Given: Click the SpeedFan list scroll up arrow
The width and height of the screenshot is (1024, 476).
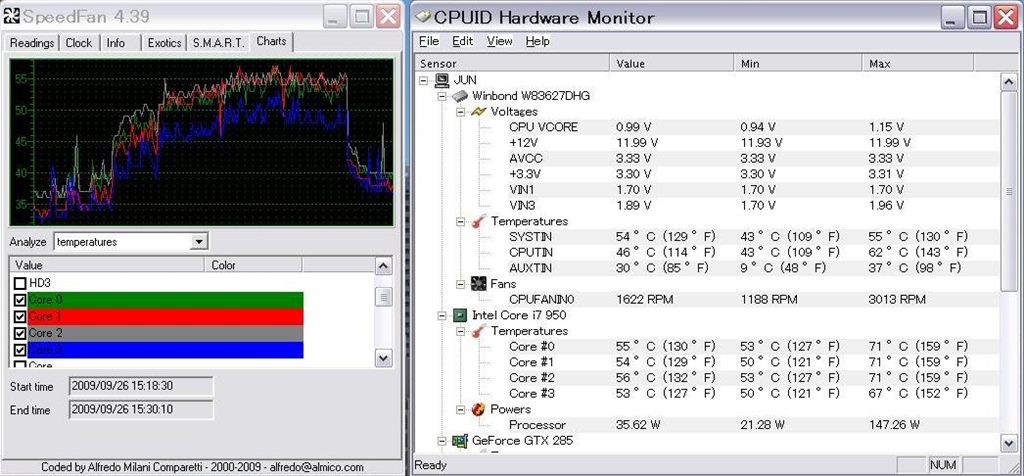Looking at the screenshot, I should tap(384, 266).
